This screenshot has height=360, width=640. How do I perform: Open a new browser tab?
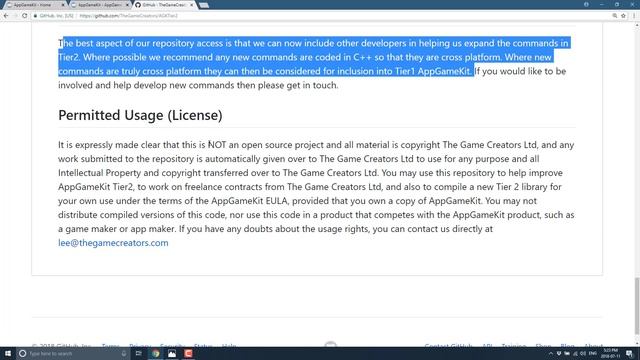pos(204,5)
